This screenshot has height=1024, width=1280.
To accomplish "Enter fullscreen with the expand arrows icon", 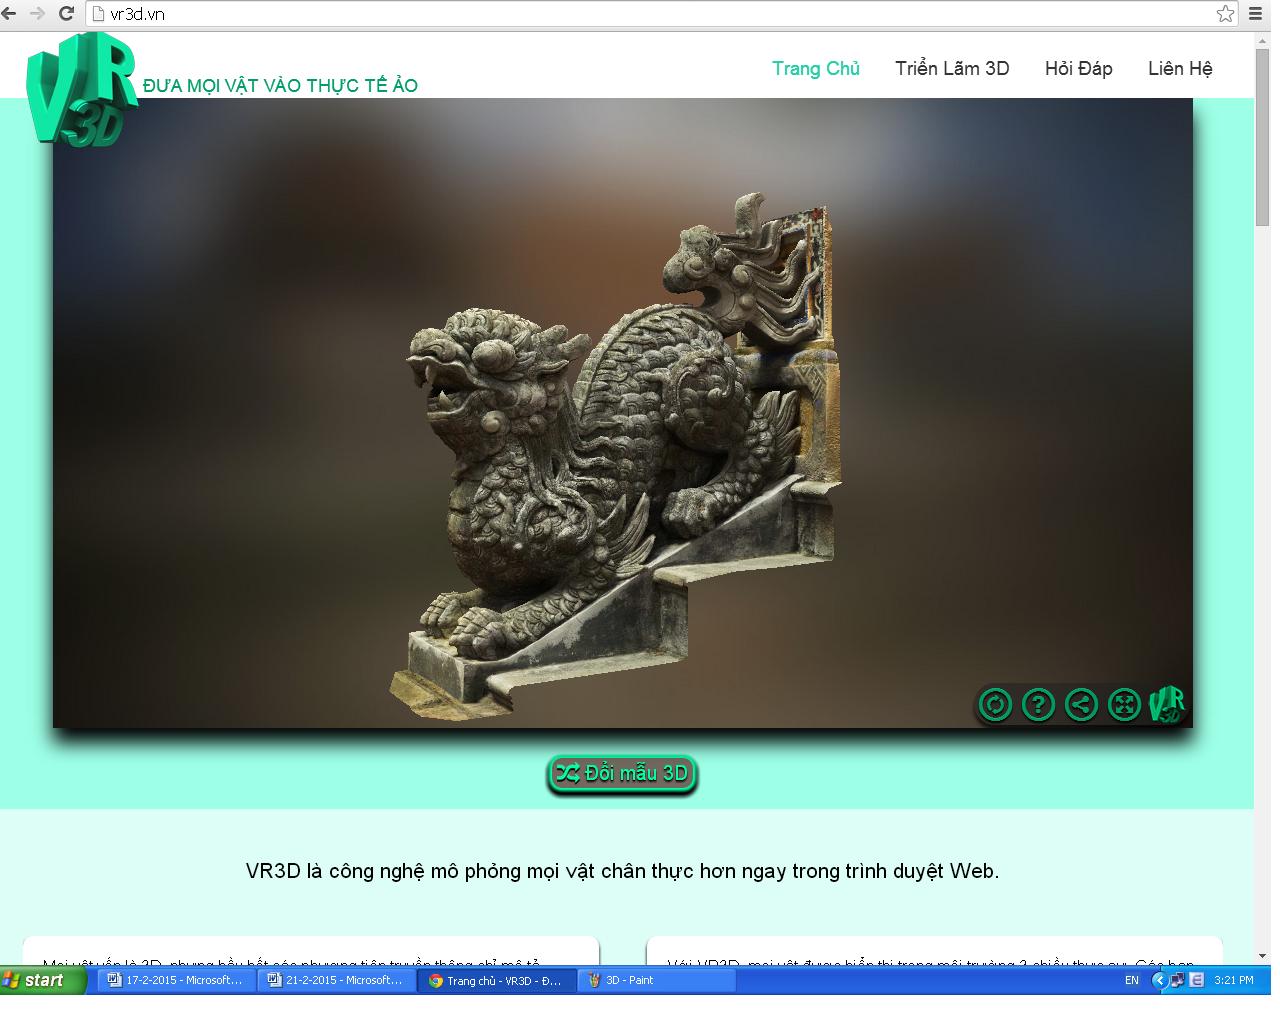I will (x=1124, y=705).
